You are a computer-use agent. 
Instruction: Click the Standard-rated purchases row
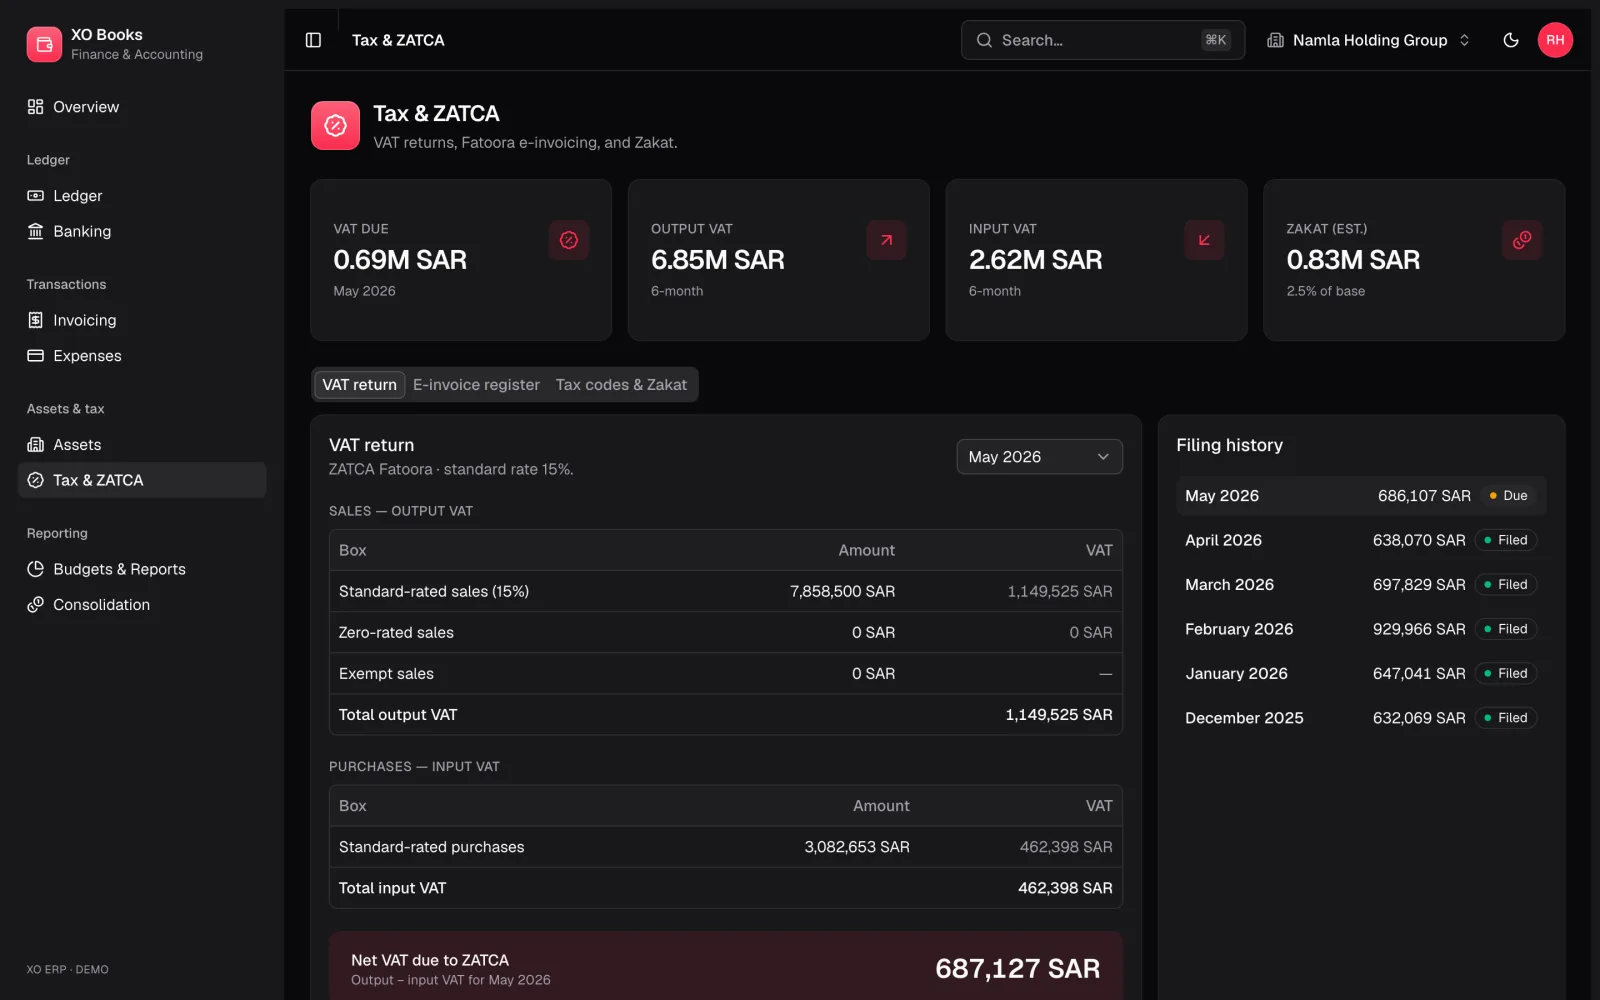(725, 847)
